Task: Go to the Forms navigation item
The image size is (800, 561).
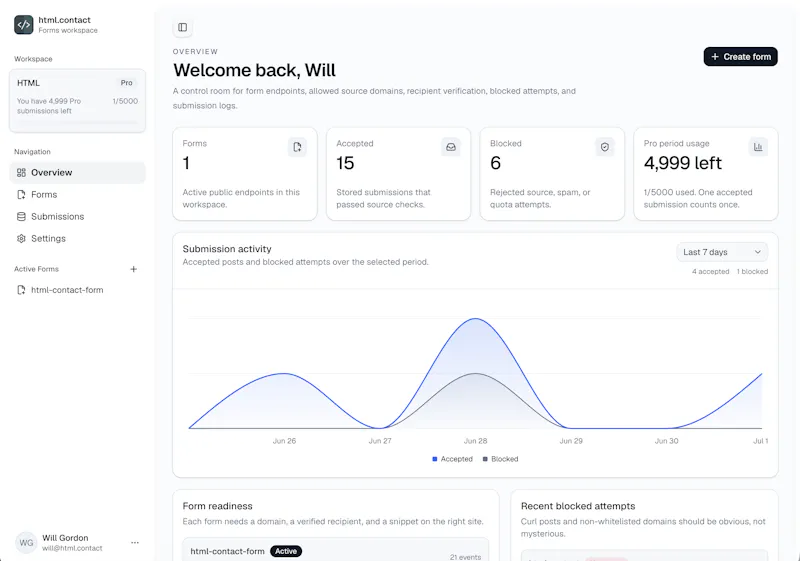Action: (78, 194)
